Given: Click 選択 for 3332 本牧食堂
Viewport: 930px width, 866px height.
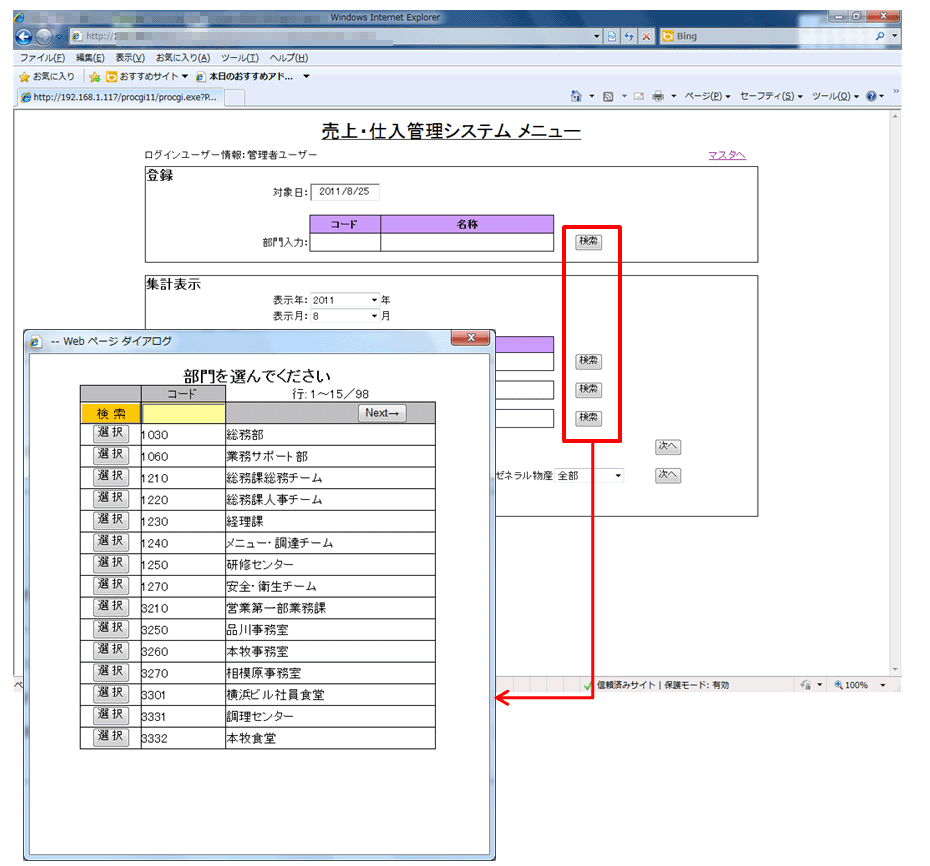Looking at the screenshot, I should click(111, 737).
